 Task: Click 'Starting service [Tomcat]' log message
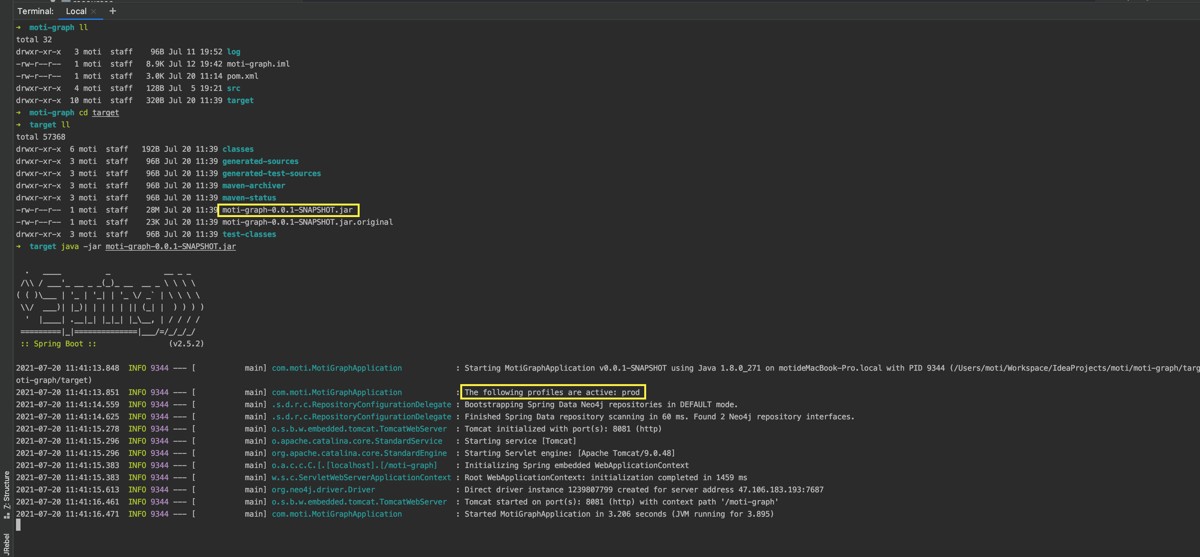click(x=520, y=441)
